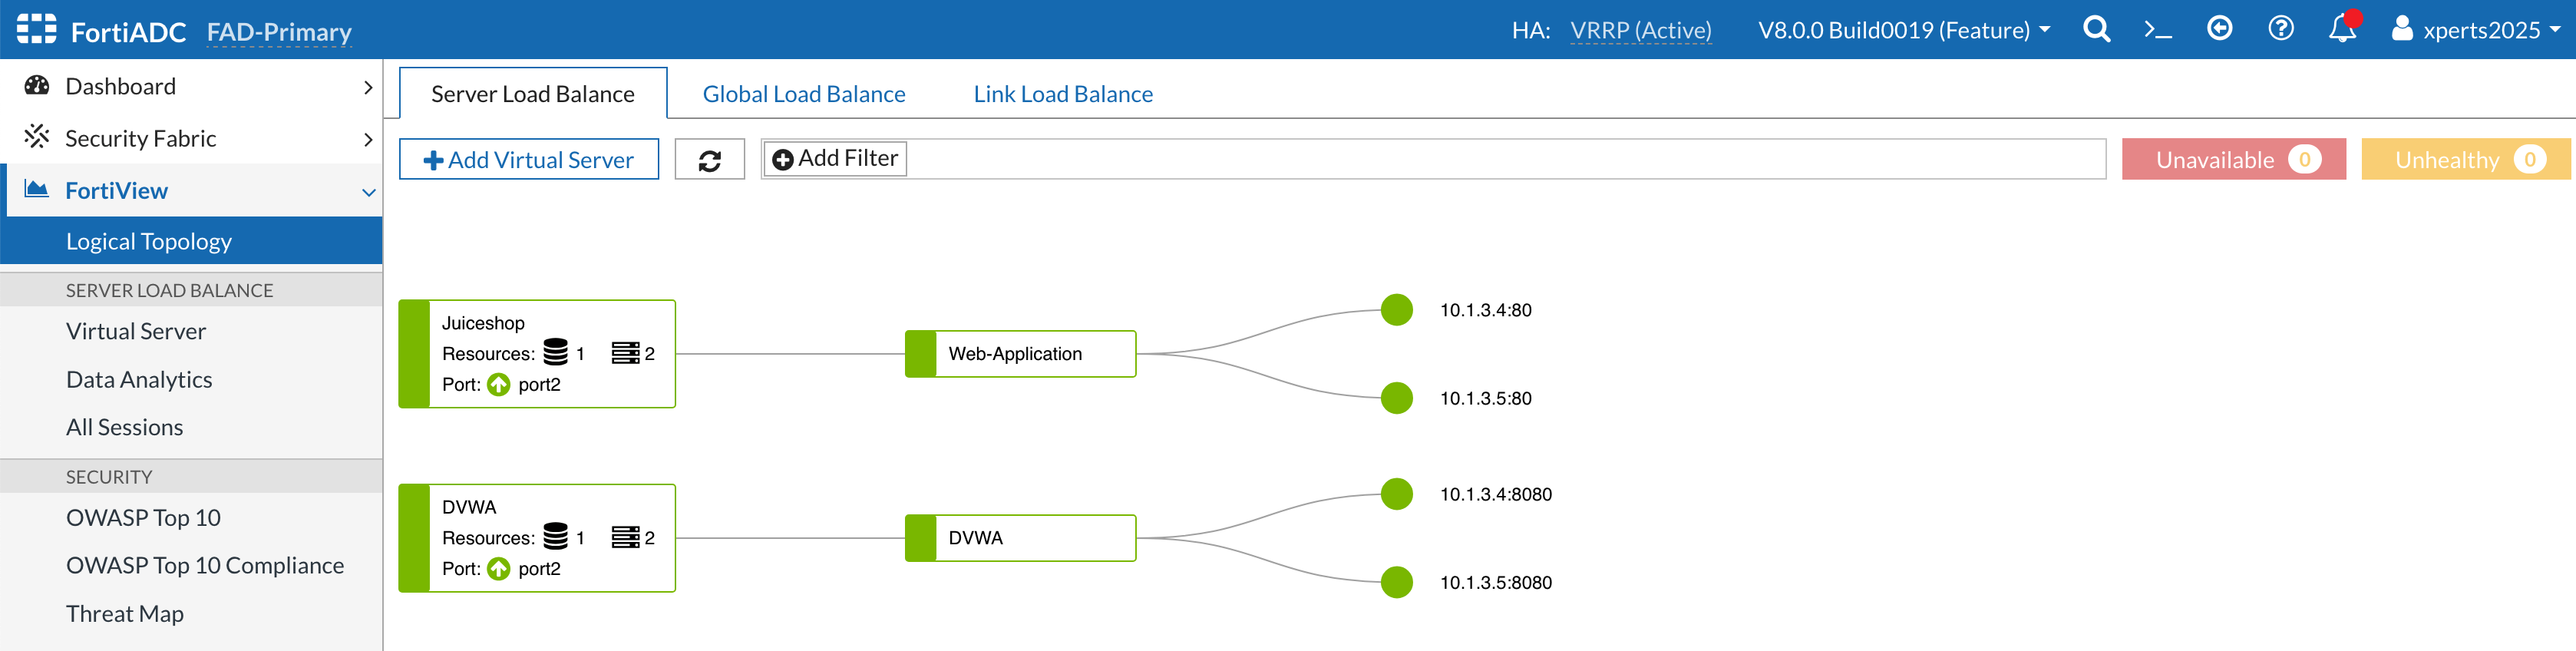Click the Add Virtual Server button
This screenshot has height=651, width=2576.
click(x=528, y=160)
